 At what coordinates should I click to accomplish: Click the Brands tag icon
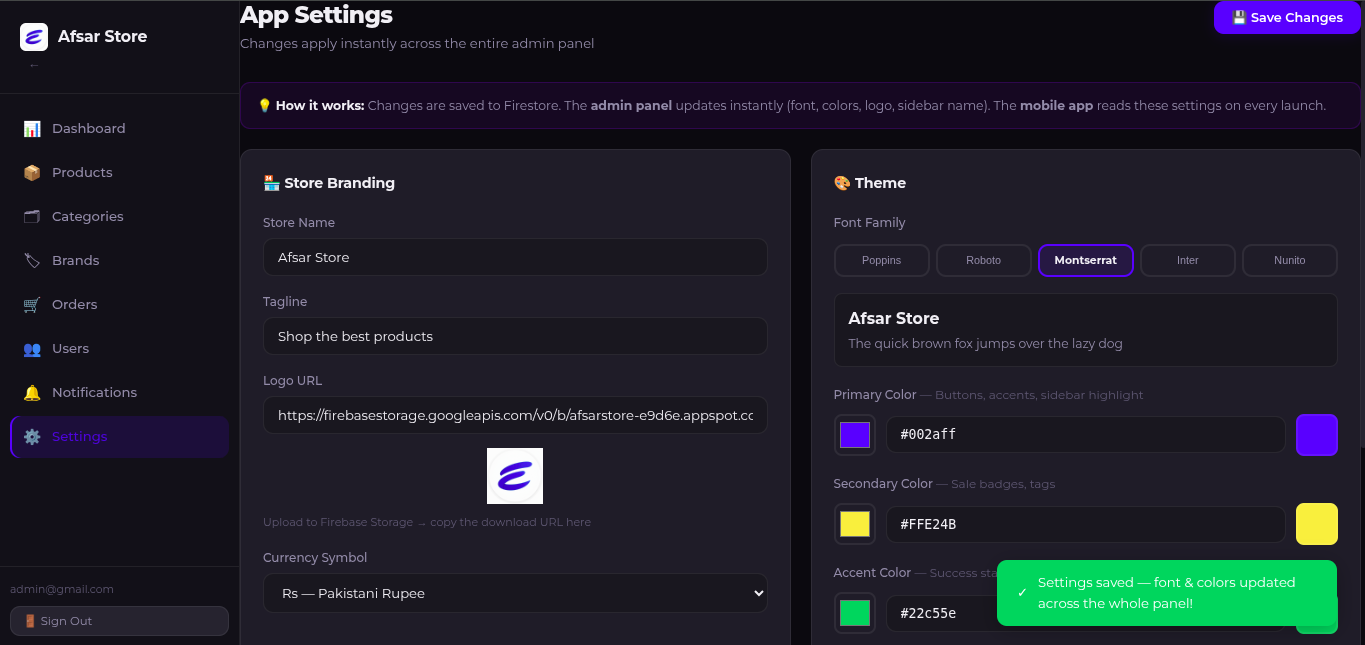click(32, 261)
